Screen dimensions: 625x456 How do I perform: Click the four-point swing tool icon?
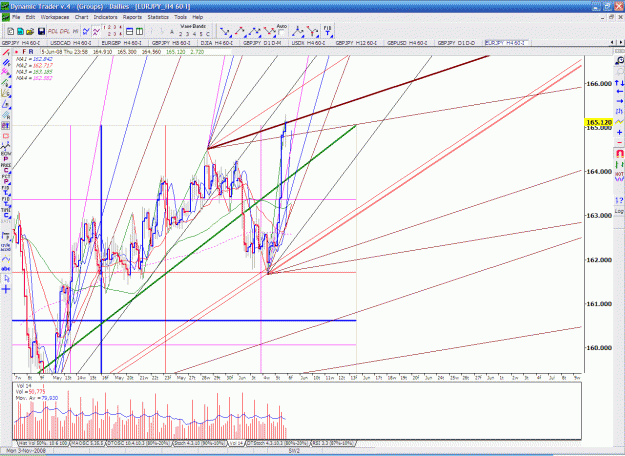[269, 31]
